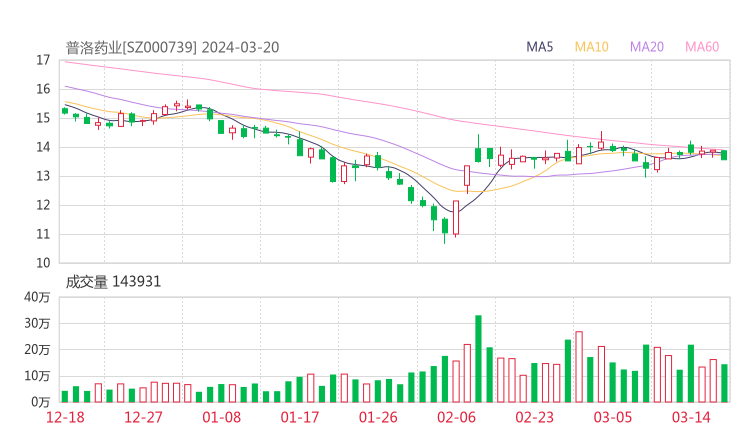The image size is (740, 440).
Task: Click the MA60 legend label
Action: 702,47
